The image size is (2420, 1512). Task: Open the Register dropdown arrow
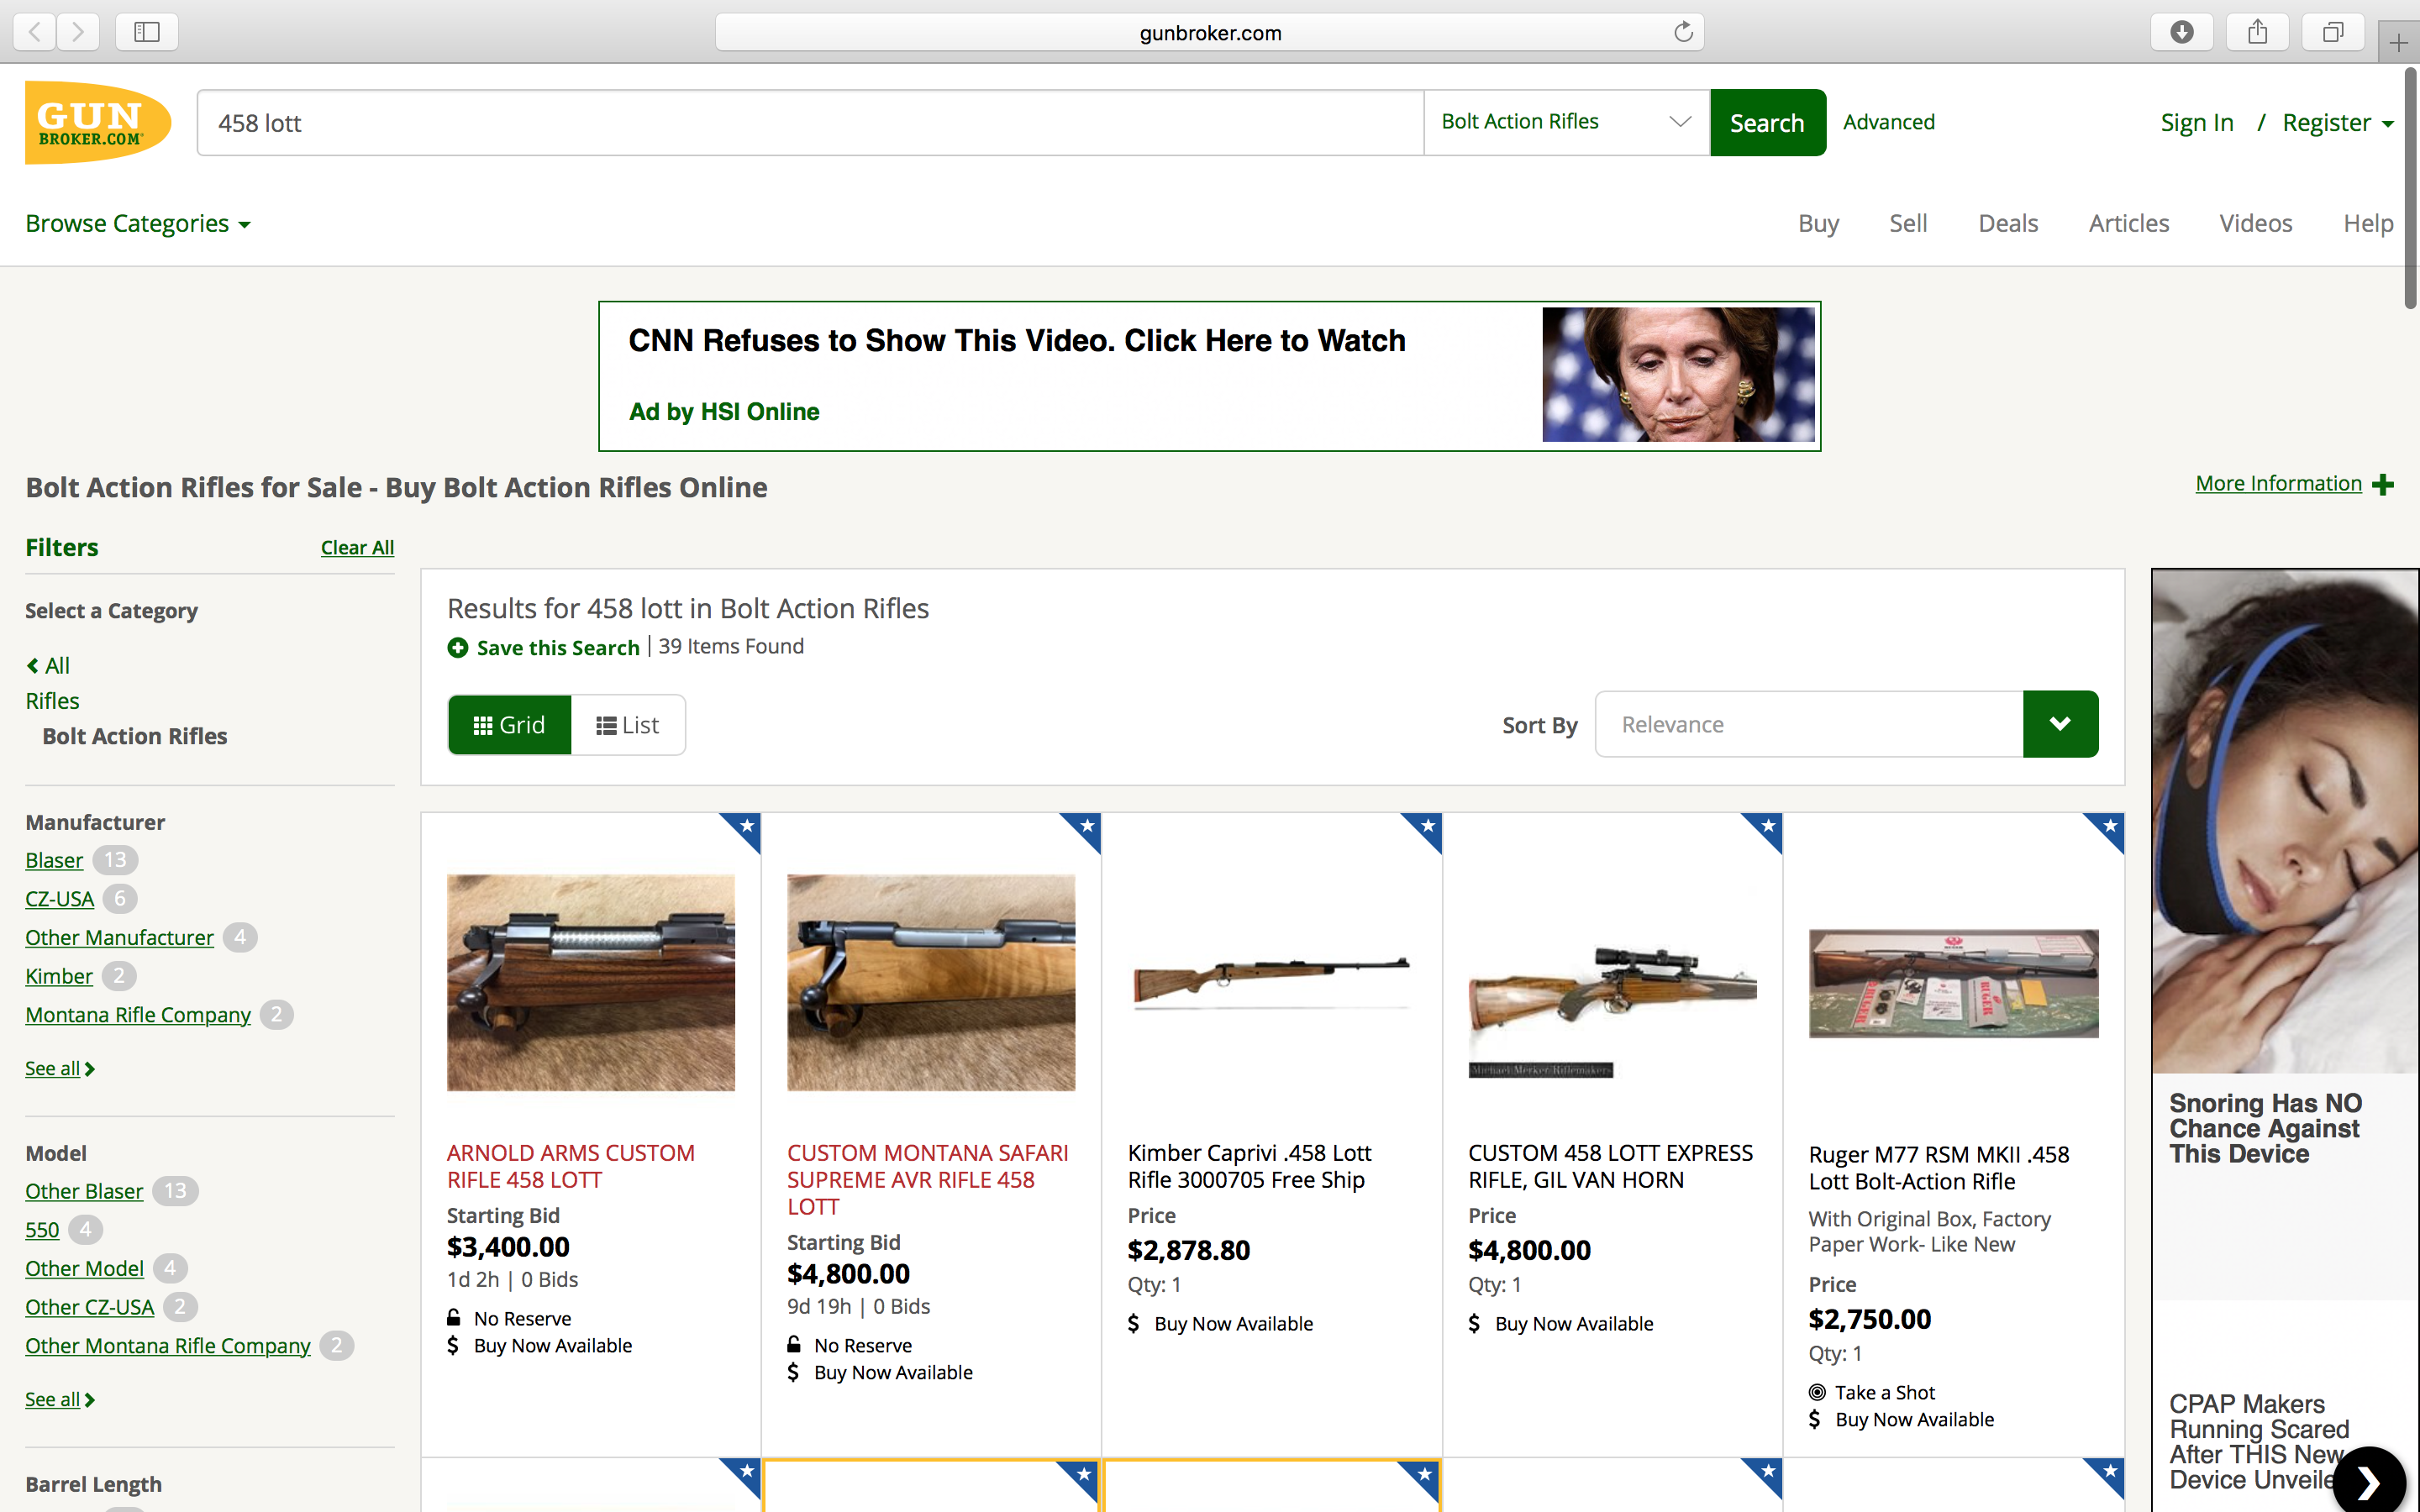pyautogui.click(x=2388, y=124)
